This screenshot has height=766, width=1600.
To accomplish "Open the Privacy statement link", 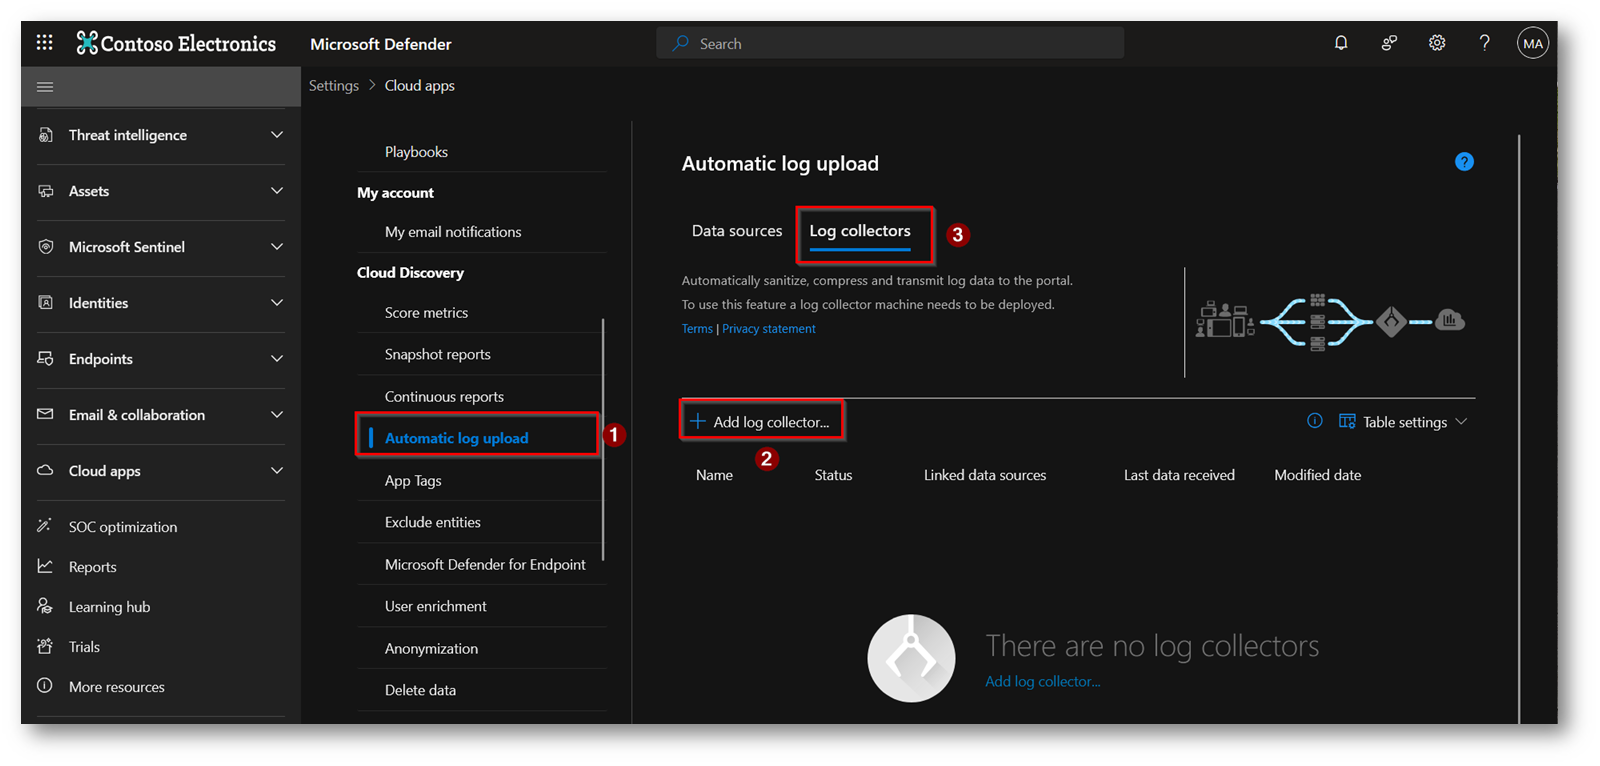I will (x=768, y=329).
